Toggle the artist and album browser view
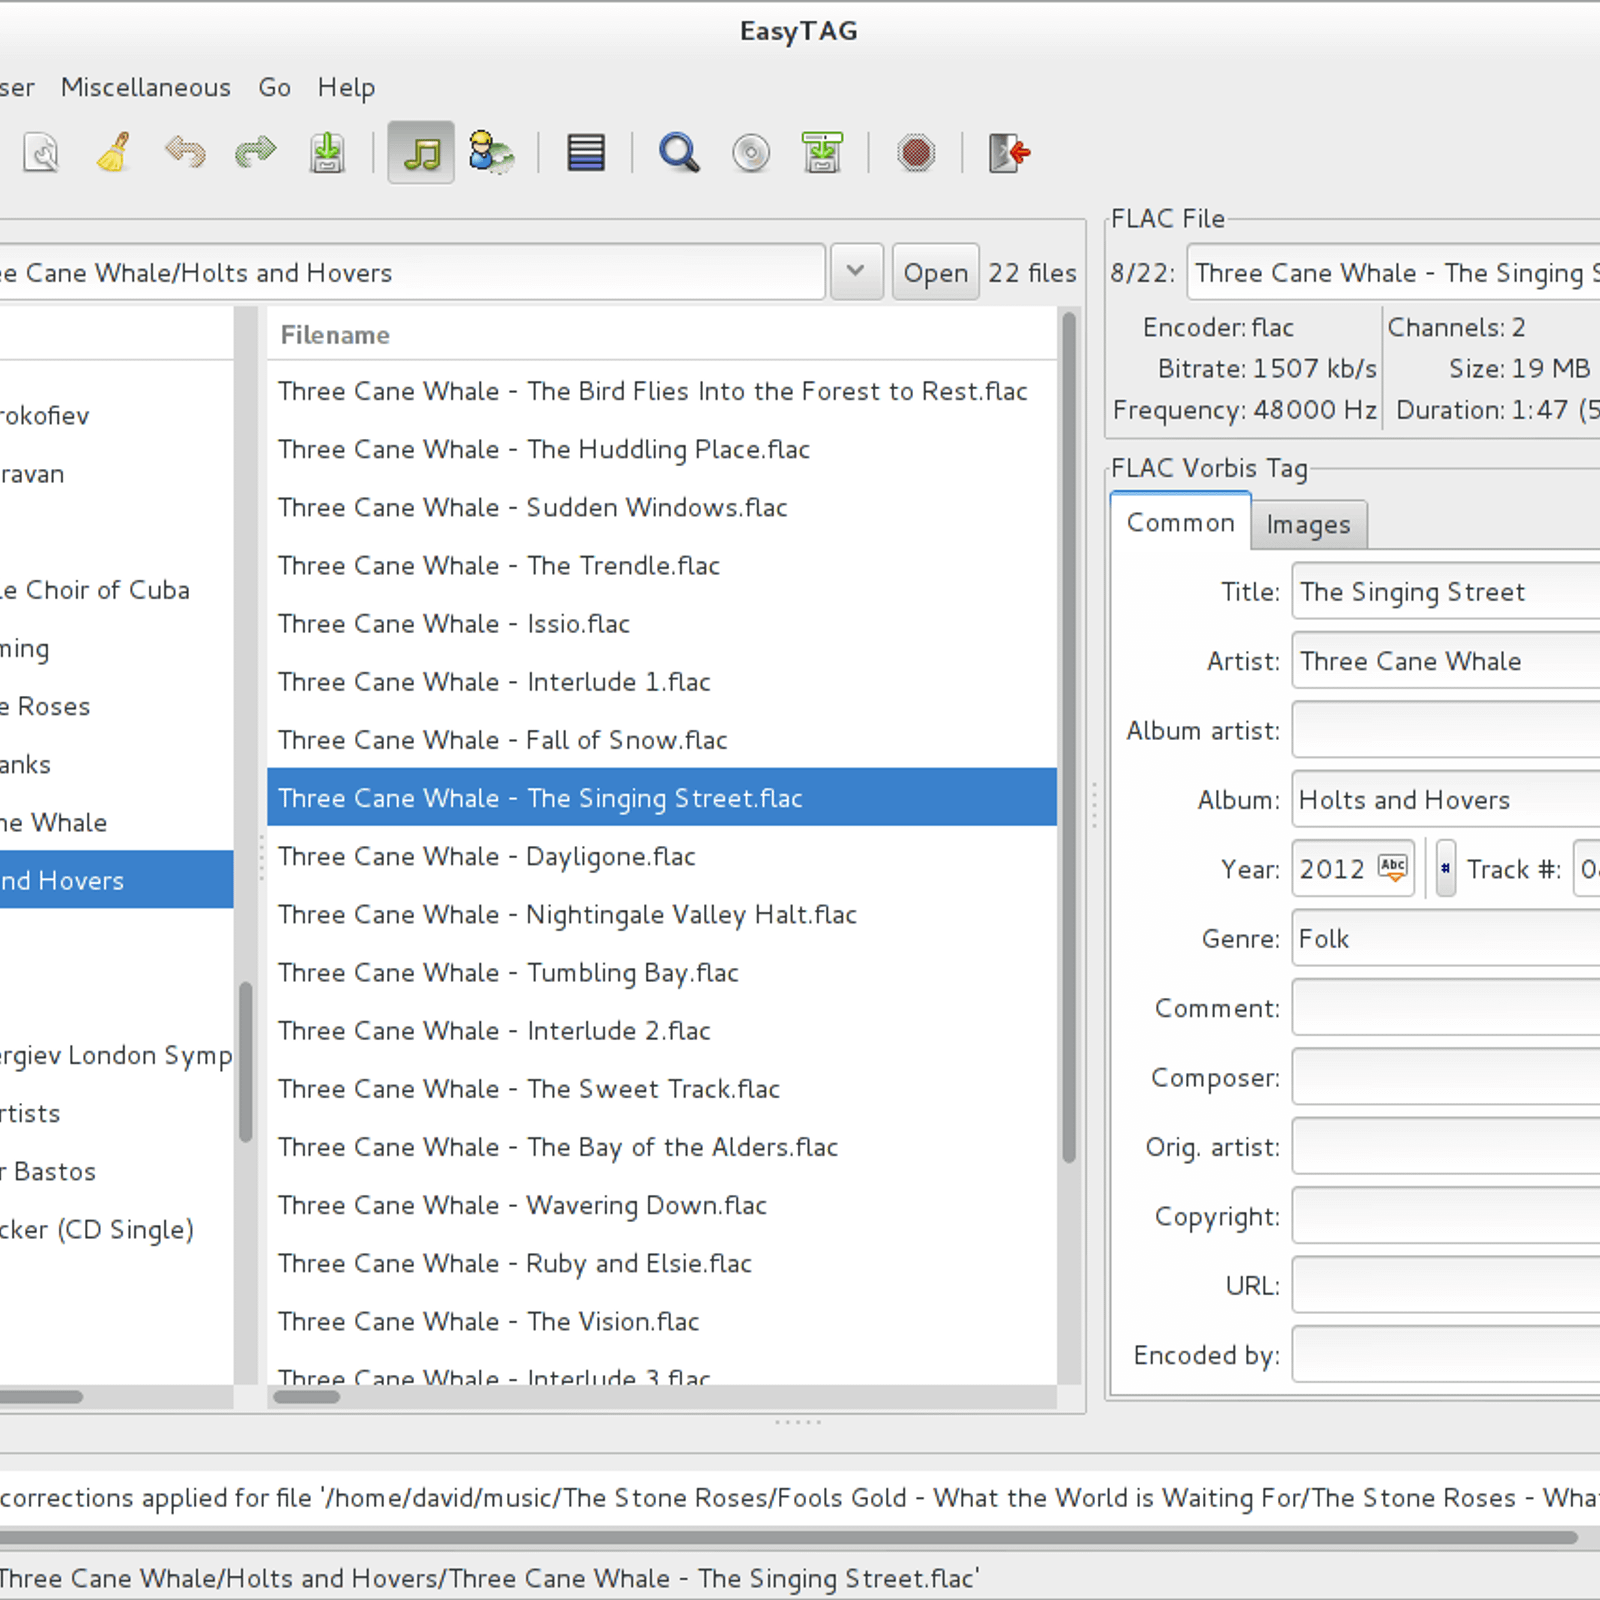The image size is (1600, 1600). click(491, 153)
